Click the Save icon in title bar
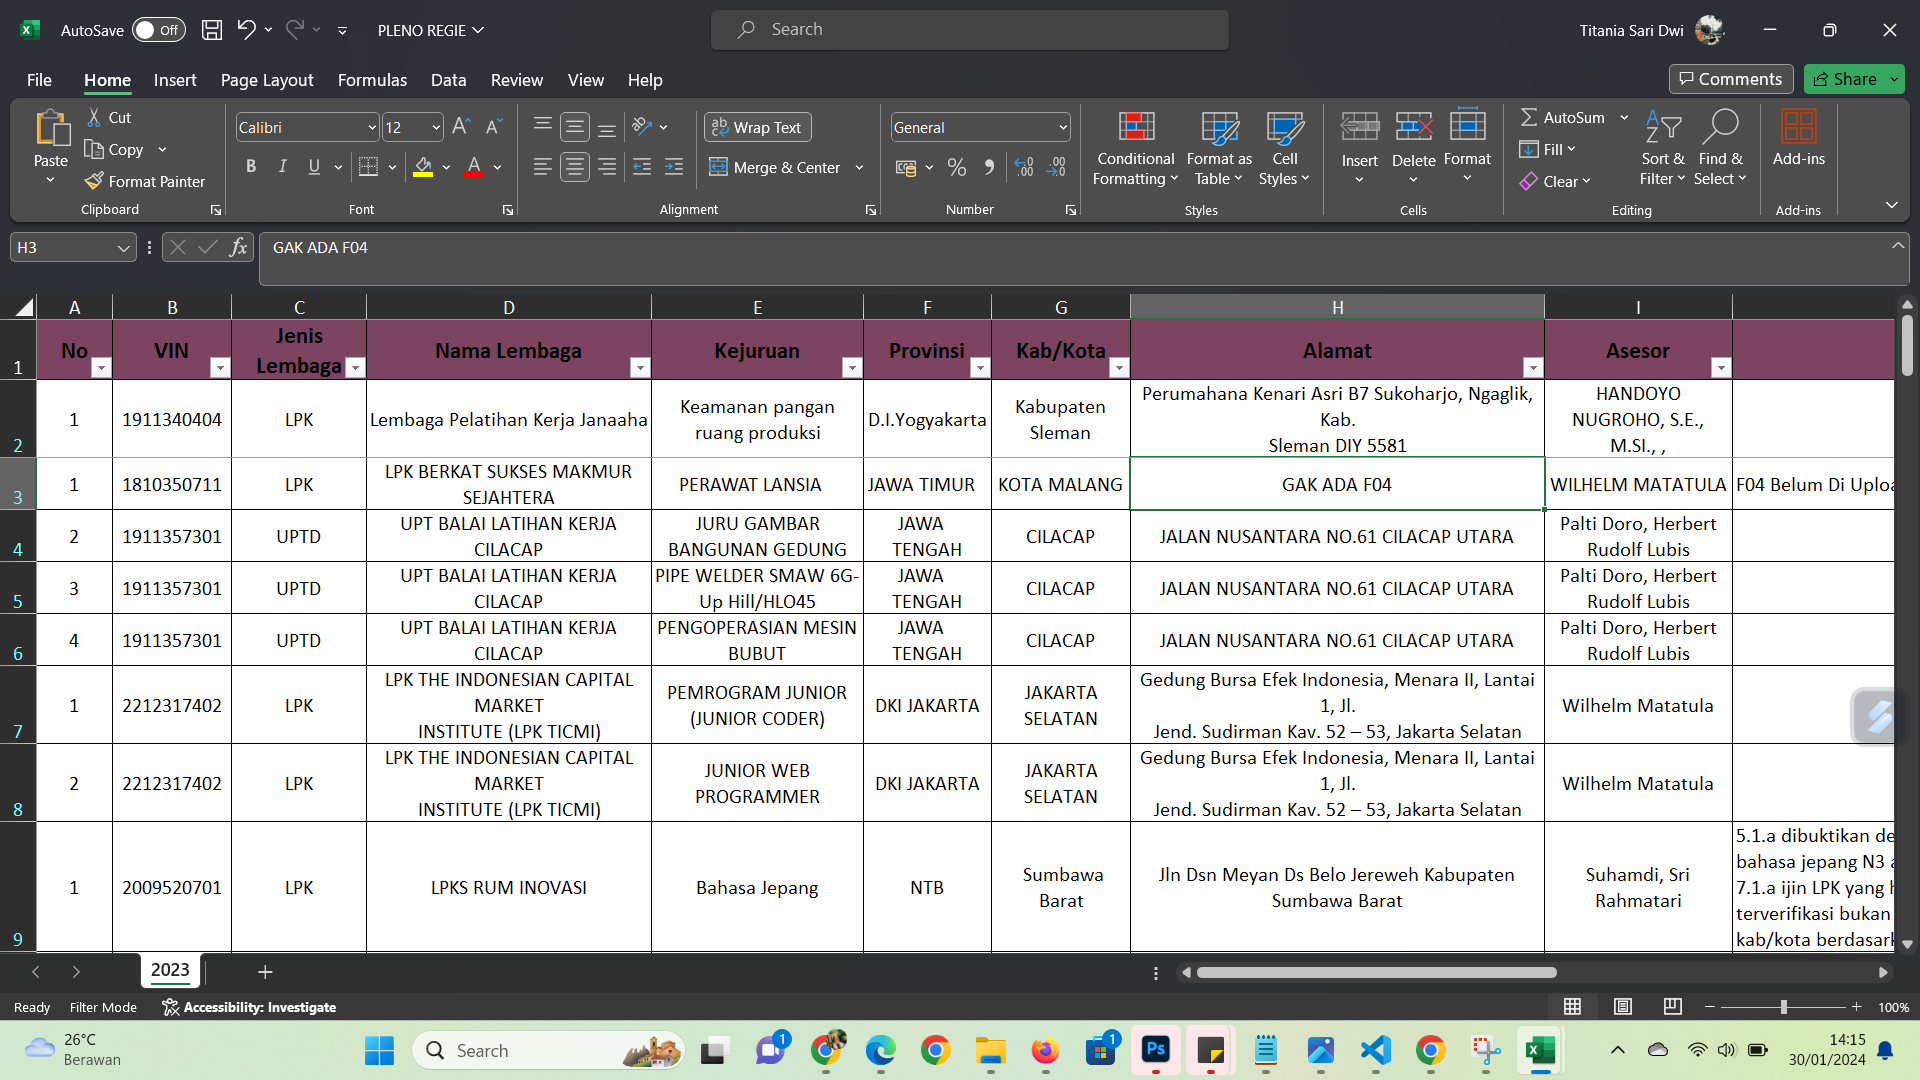The image size is (1920, 1080). pyautogui.click(x=212, y=30)
